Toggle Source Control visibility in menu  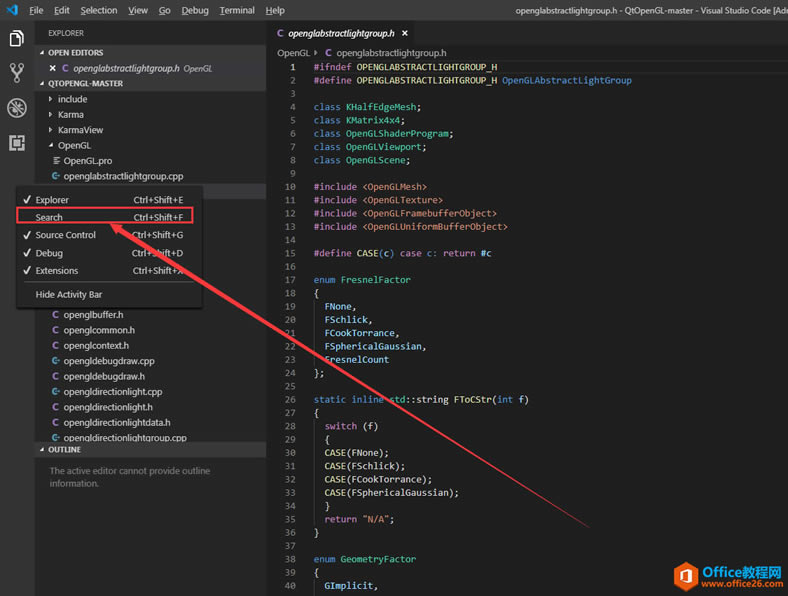coord(109,235)
